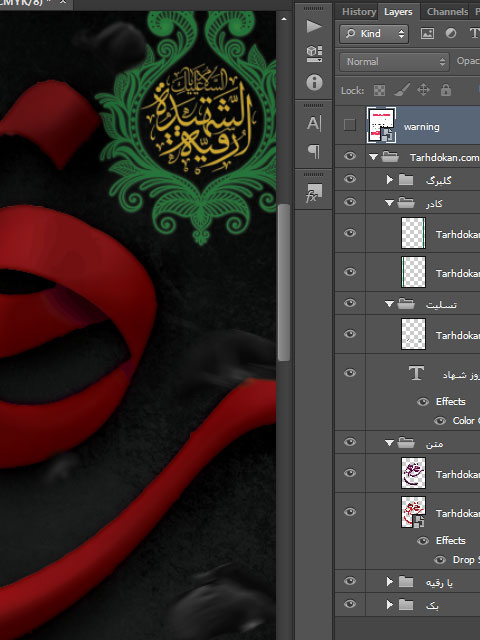Expand the بک group
This screenshot has height=640, width=480.
click(390, 604)
